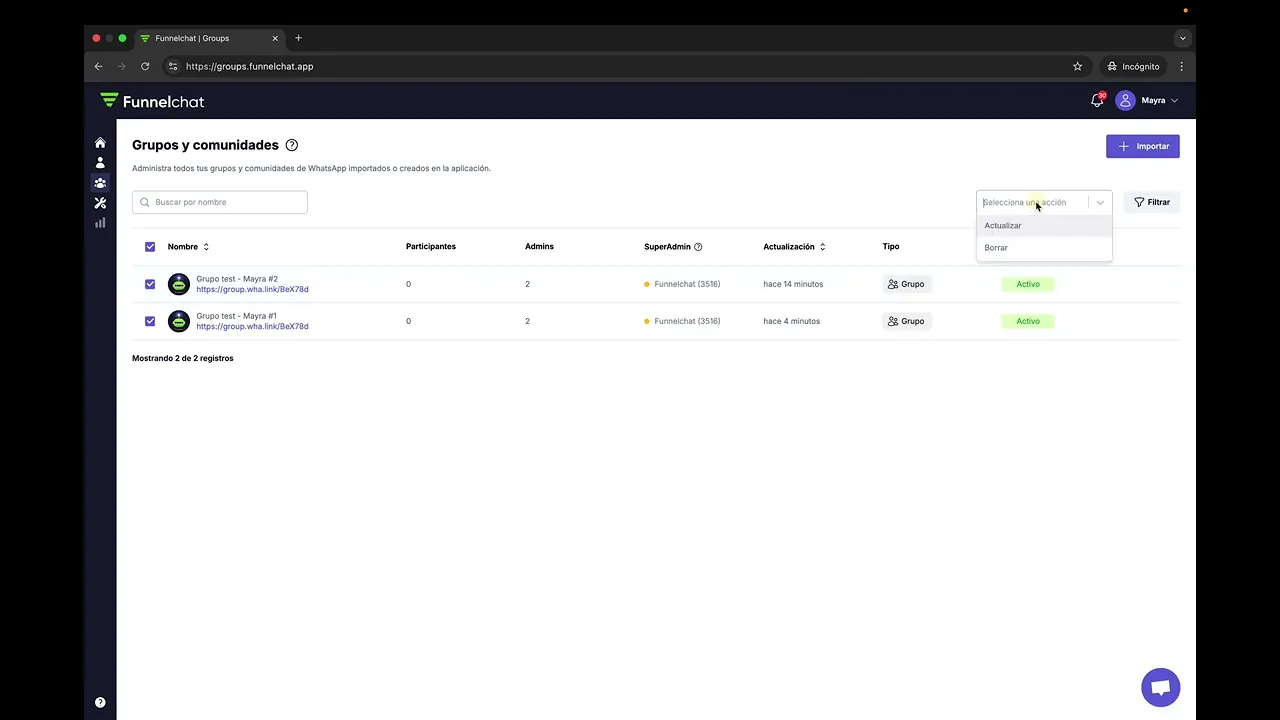Screen dimensions: 1280x720
Task: Open the tab search chevron in Chrome
Action: point(1183,38)
